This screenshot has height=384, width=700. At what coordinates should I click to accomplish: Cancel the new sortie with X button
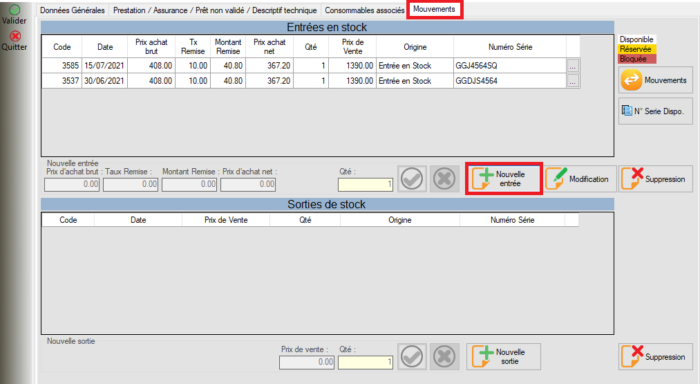444,356
